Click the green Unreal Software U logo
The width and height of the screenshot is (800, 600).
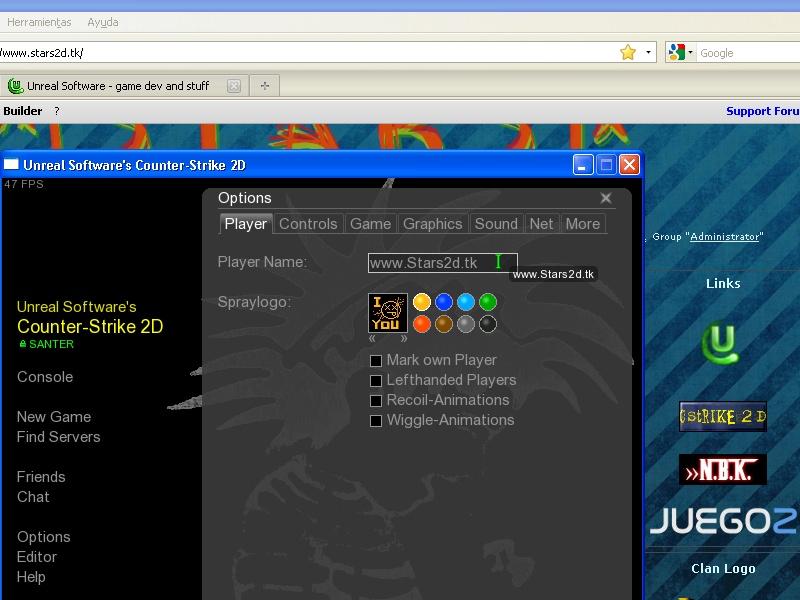(x=720, y=342)
